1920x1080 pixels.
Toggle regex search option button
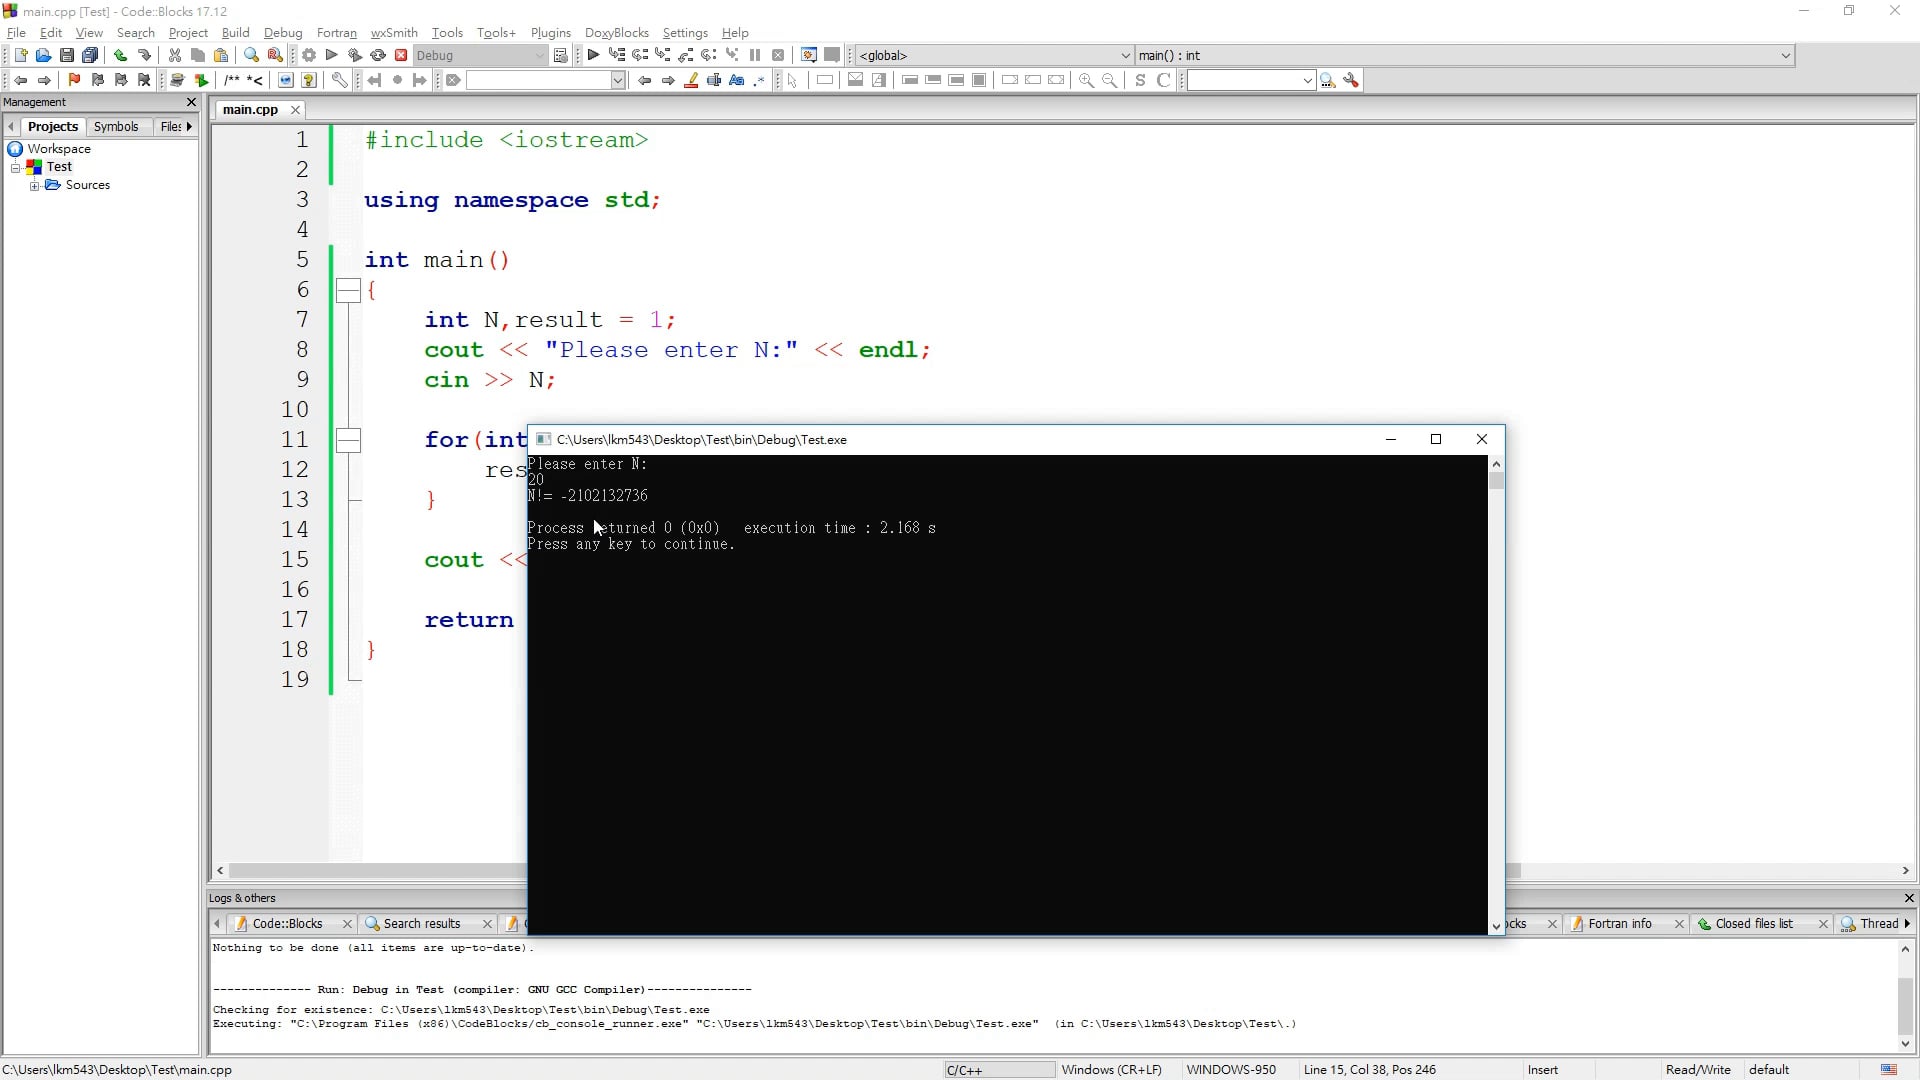pyautogui.click(x=760, y=81)
